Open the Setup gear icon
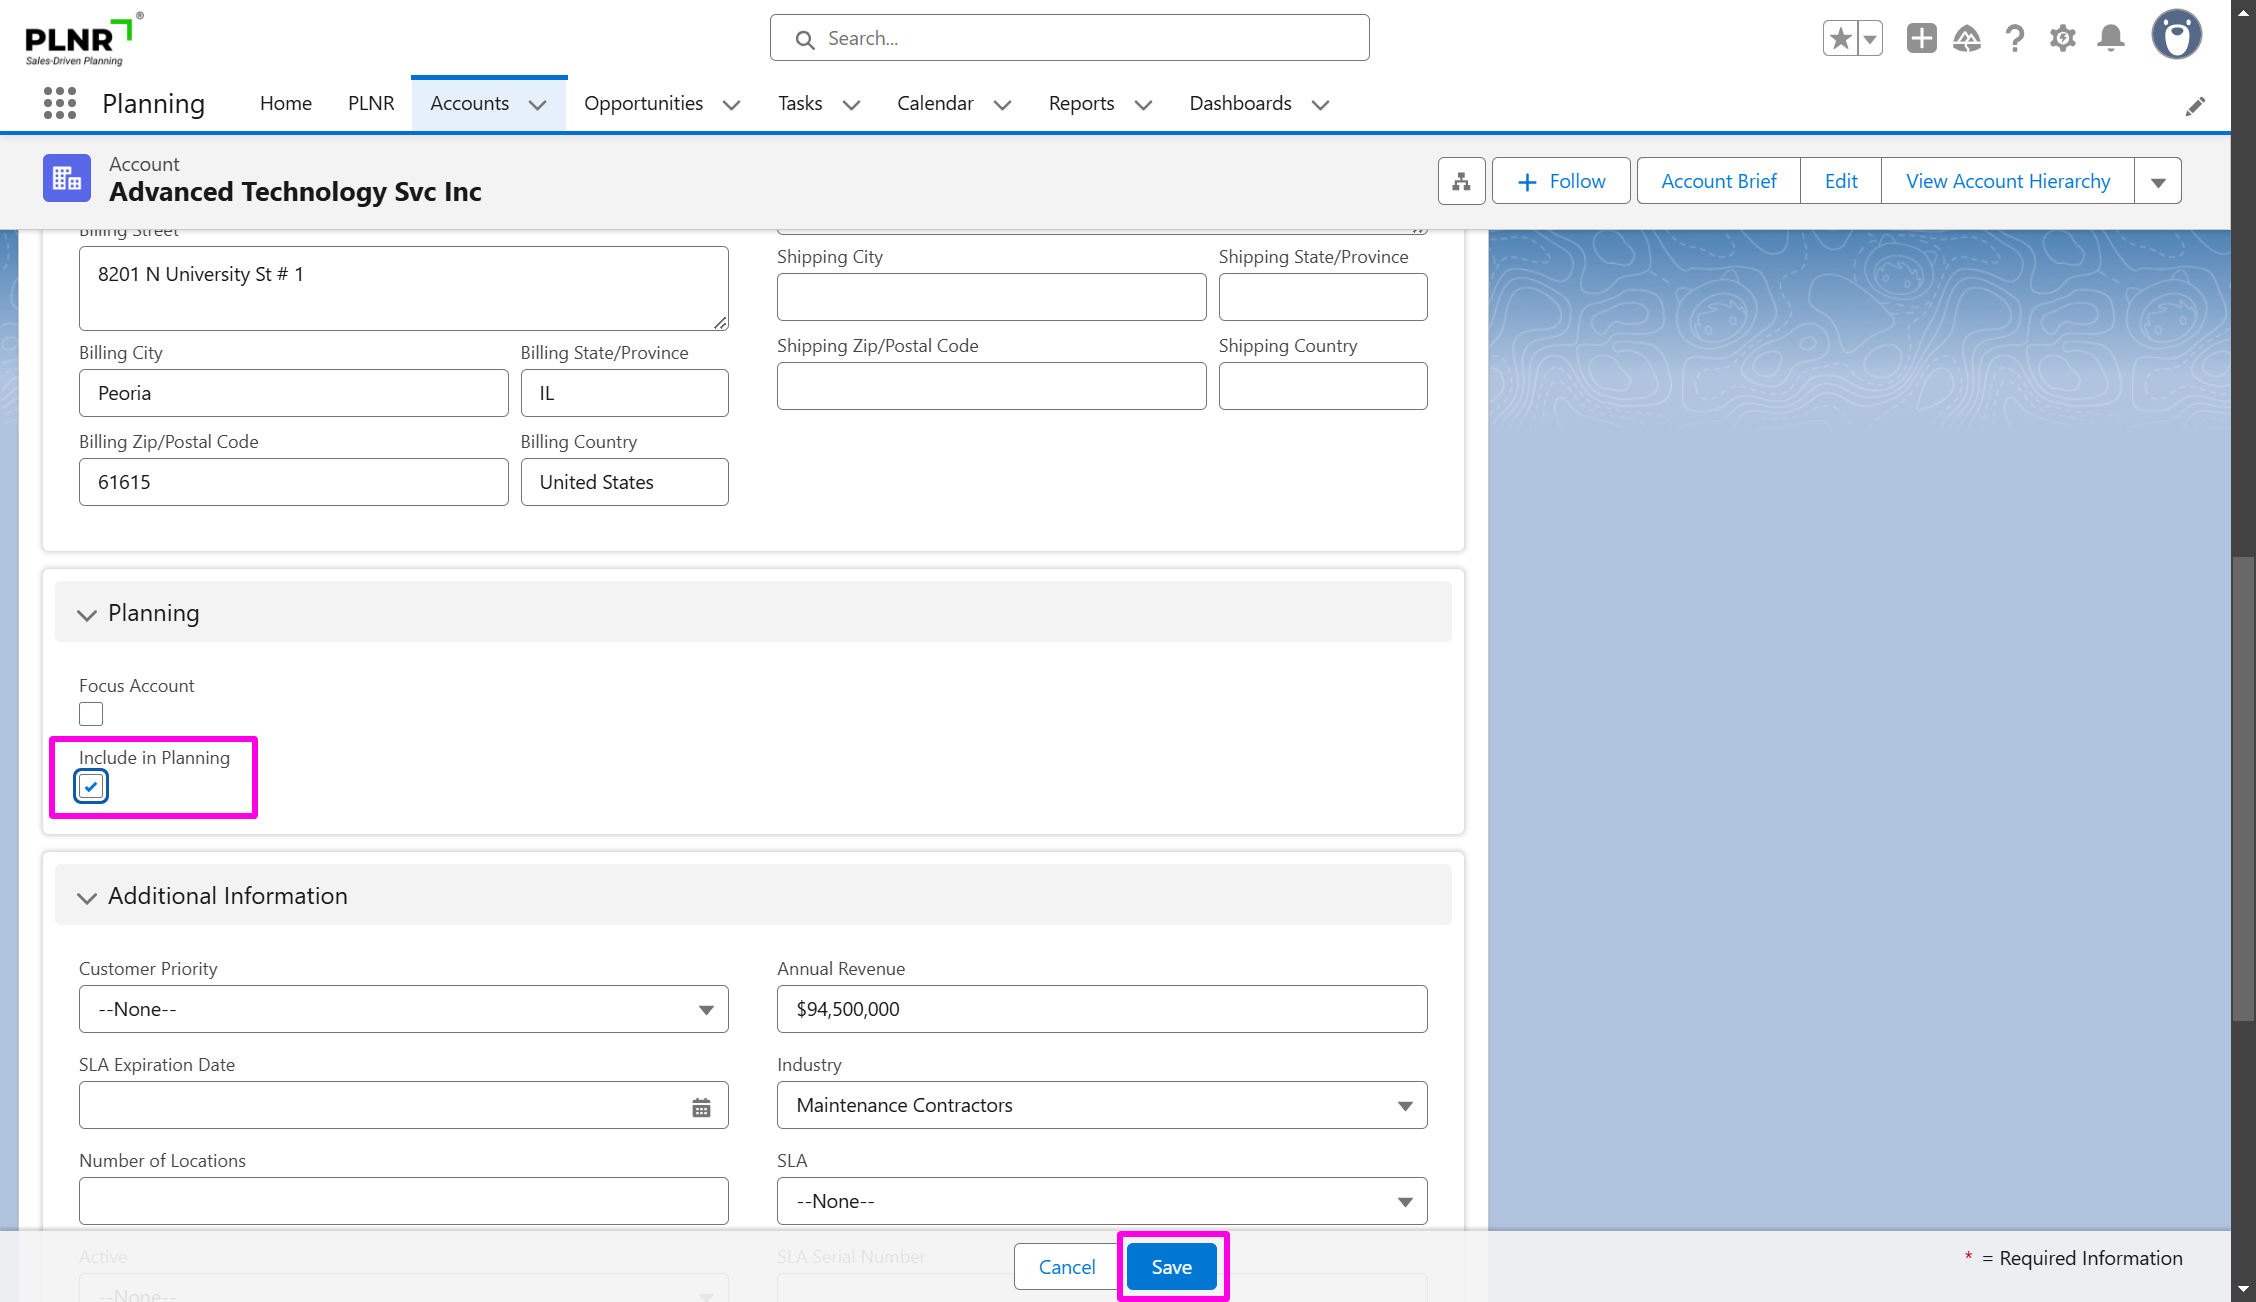 pos(2063,39)
